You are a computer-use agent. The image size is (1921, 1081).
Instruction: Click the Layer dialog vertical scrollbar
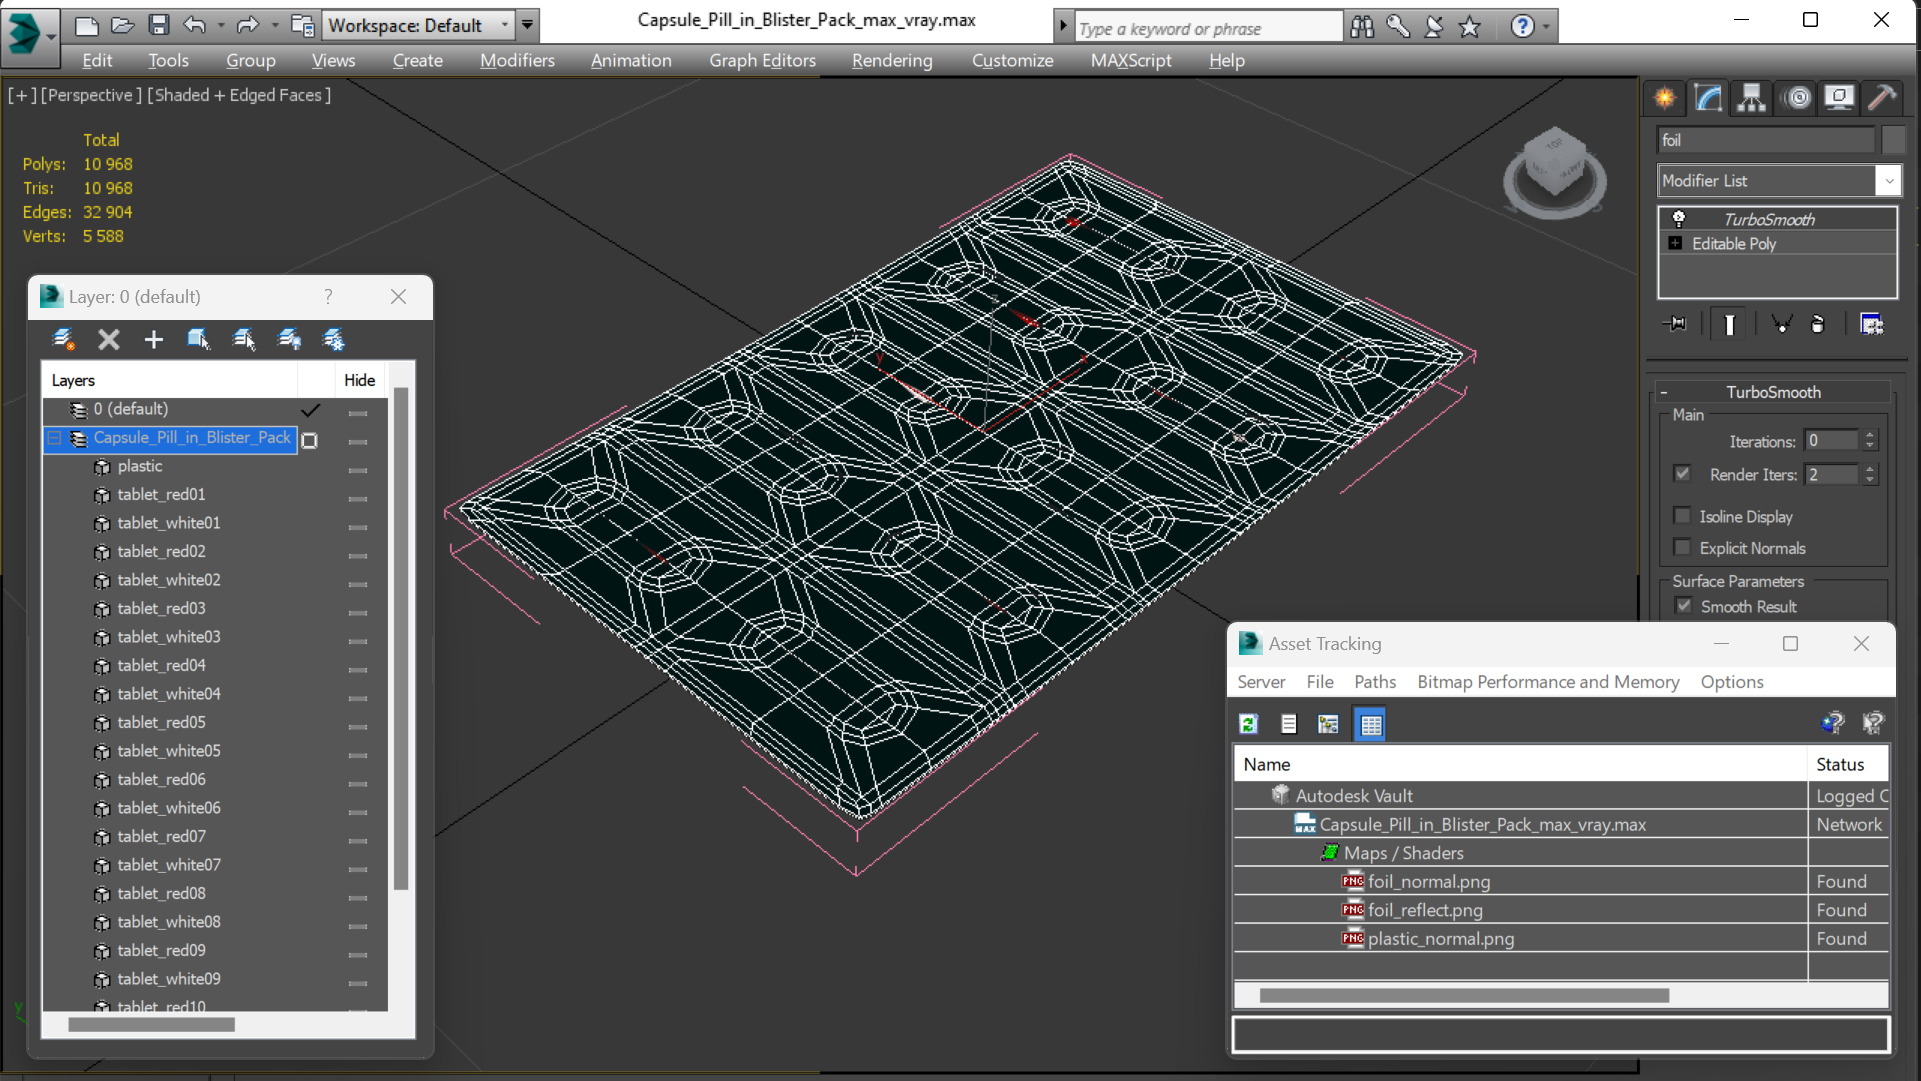coord(401,640)
